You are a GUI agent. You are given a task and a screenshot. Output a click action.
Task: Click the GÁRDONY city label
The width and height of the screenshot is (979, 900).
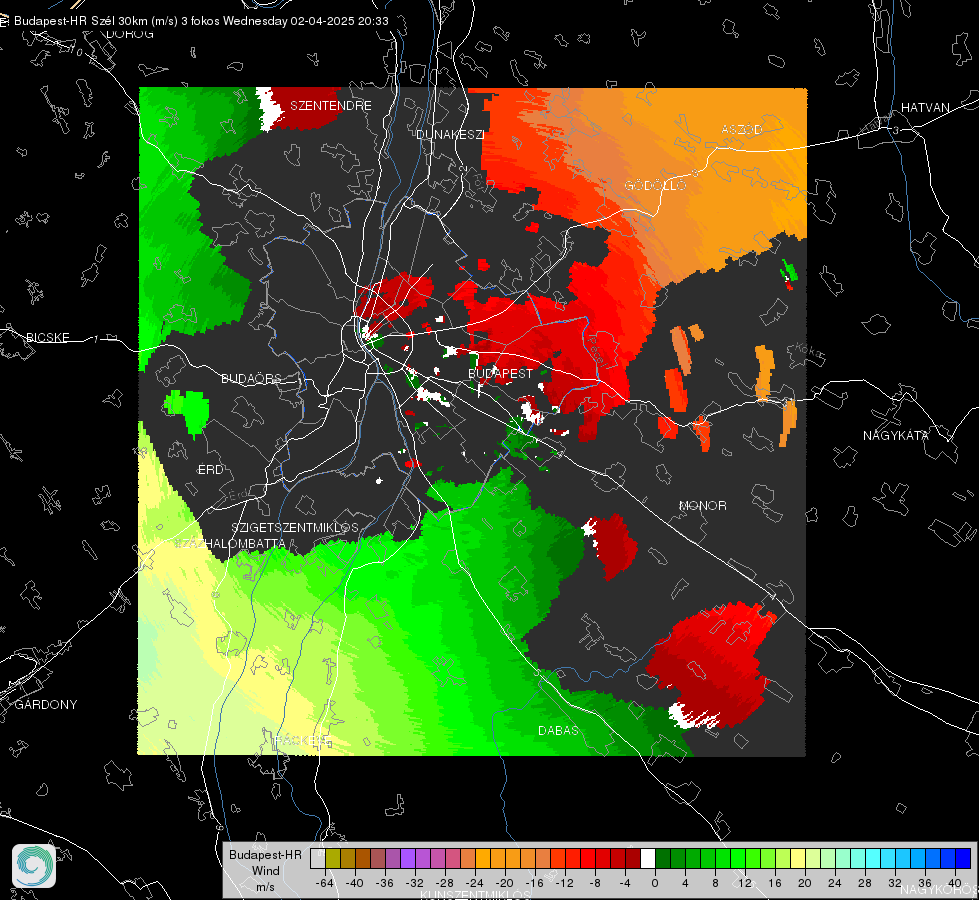pos(46,705)
